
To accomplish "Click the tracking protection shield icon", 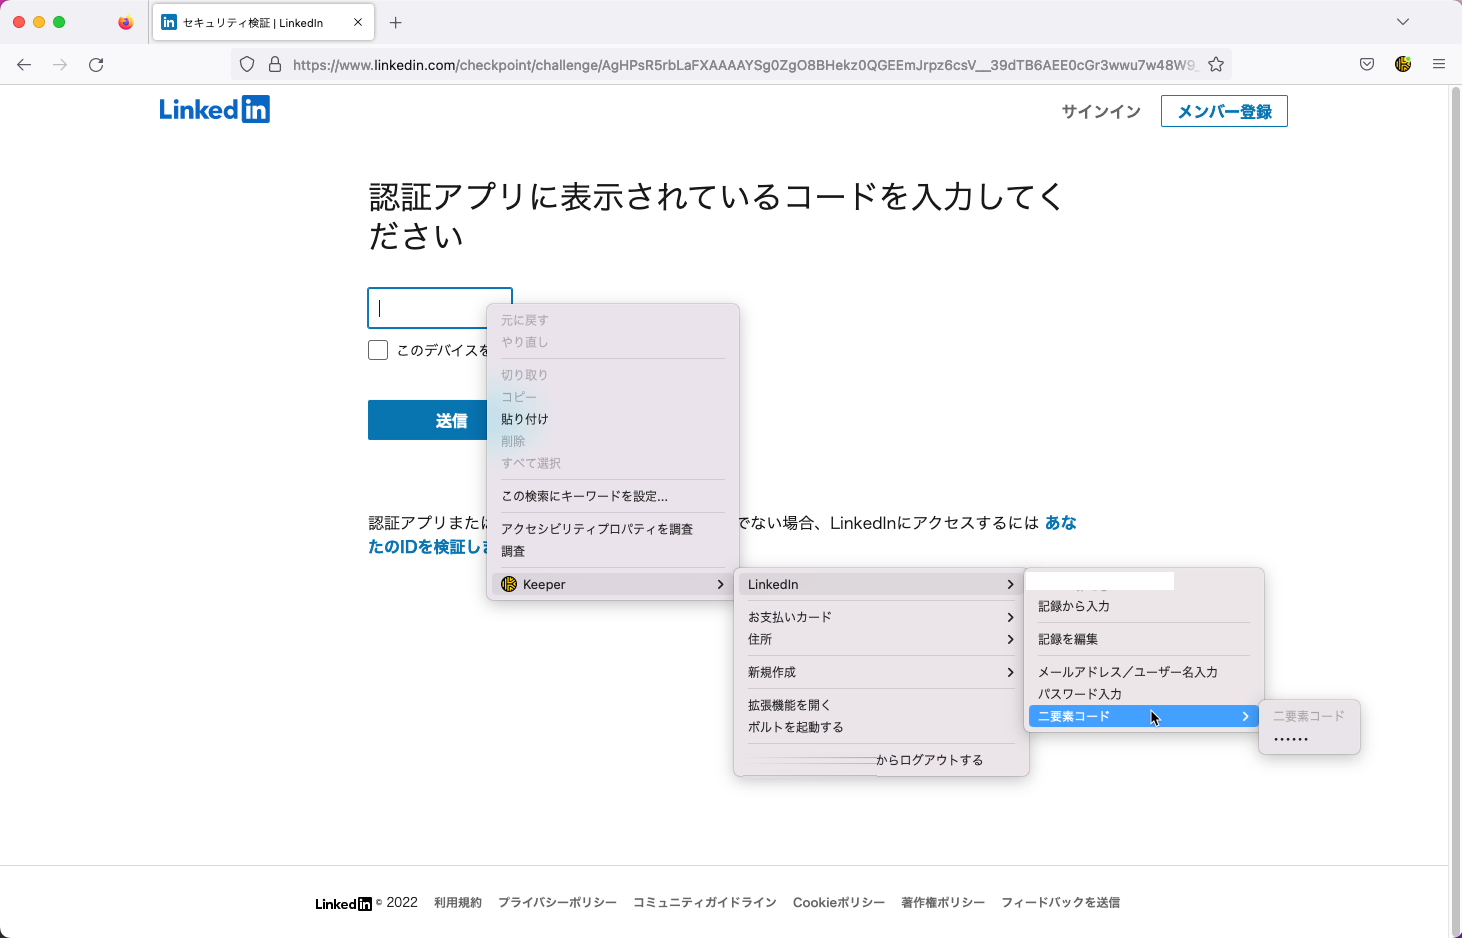I will (247, 65).
